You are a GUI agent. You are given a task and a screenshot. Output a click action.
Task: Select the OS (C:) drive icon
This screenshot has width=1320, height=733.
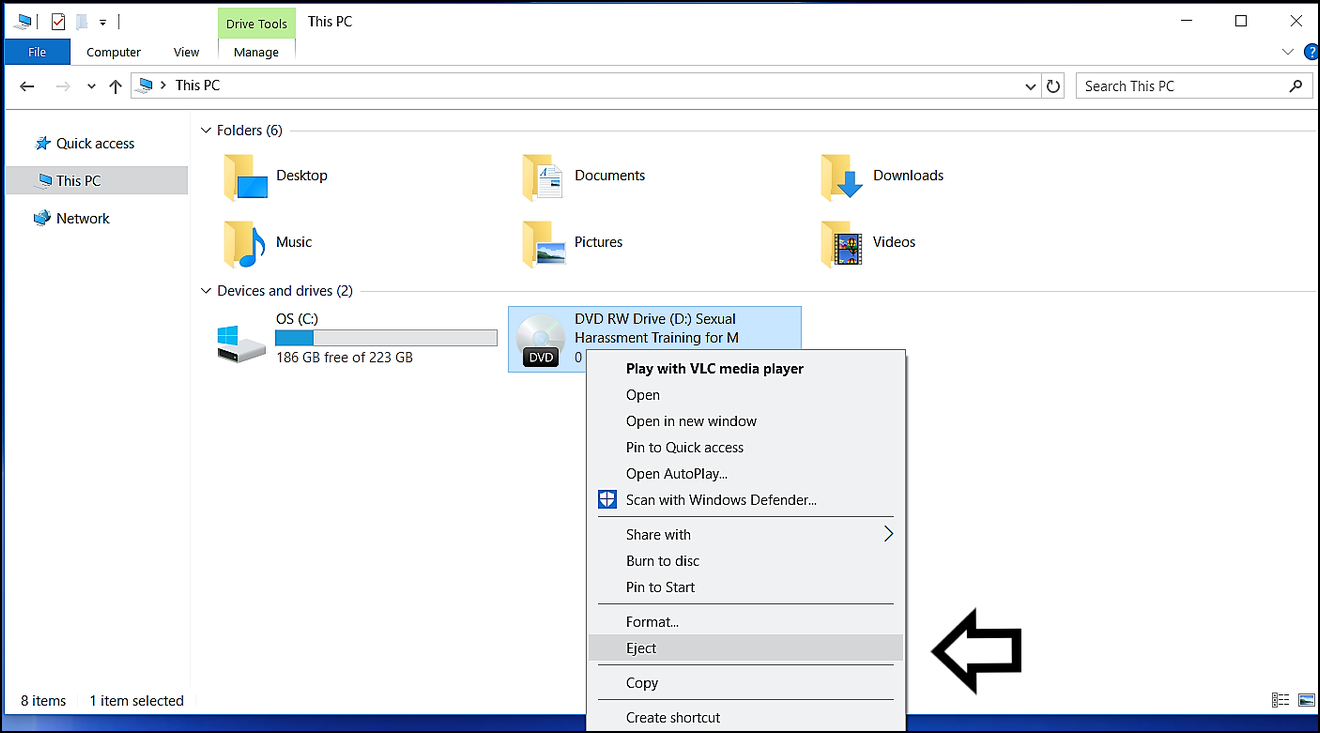click(242, 340)
